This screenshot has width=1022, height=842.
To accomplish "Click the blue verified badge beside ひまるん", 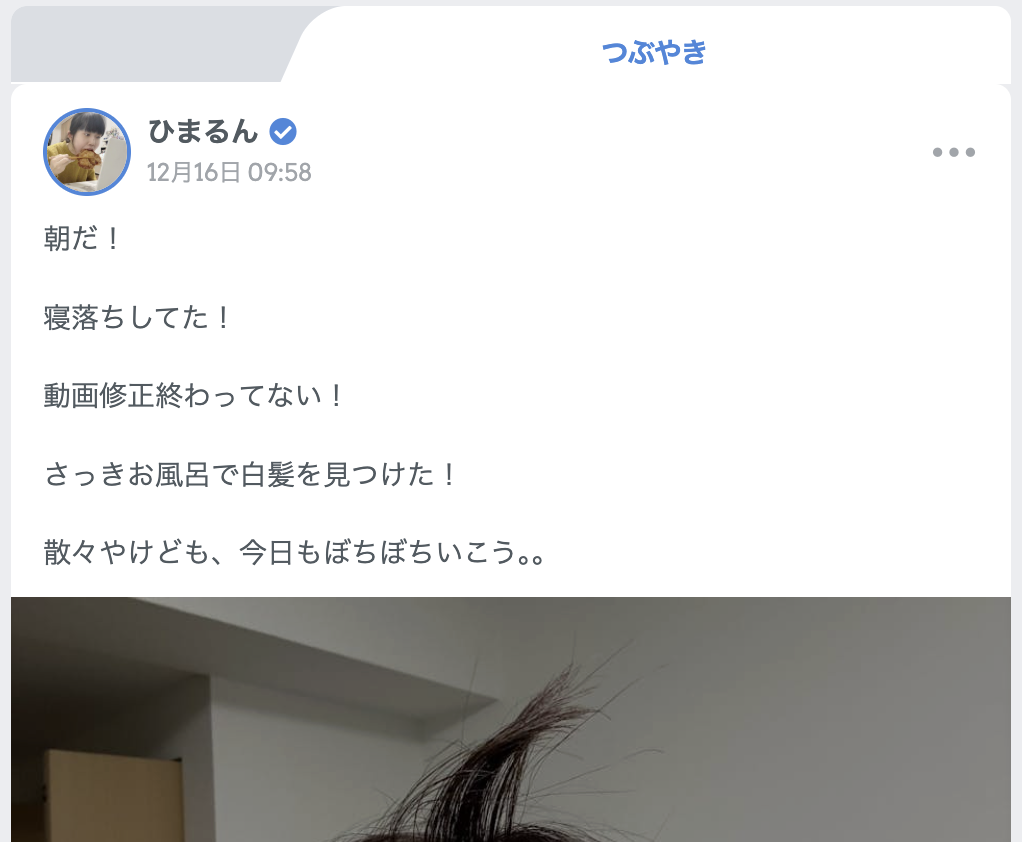I will click(283, 132).
